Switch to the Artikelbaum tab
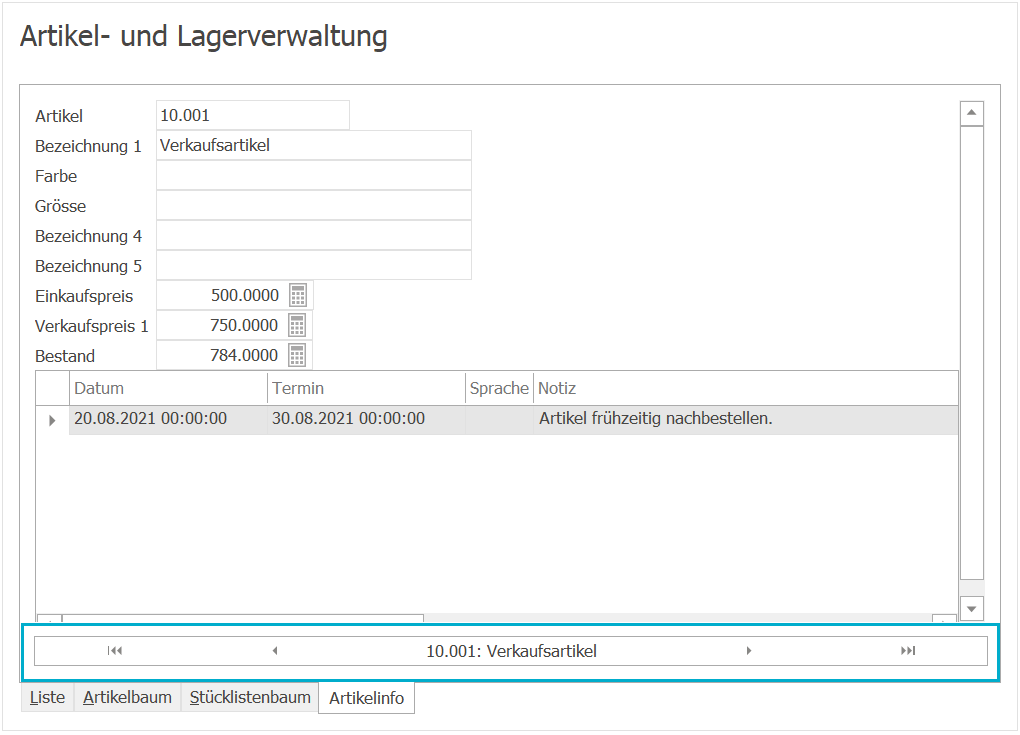 tap(128, 697)
